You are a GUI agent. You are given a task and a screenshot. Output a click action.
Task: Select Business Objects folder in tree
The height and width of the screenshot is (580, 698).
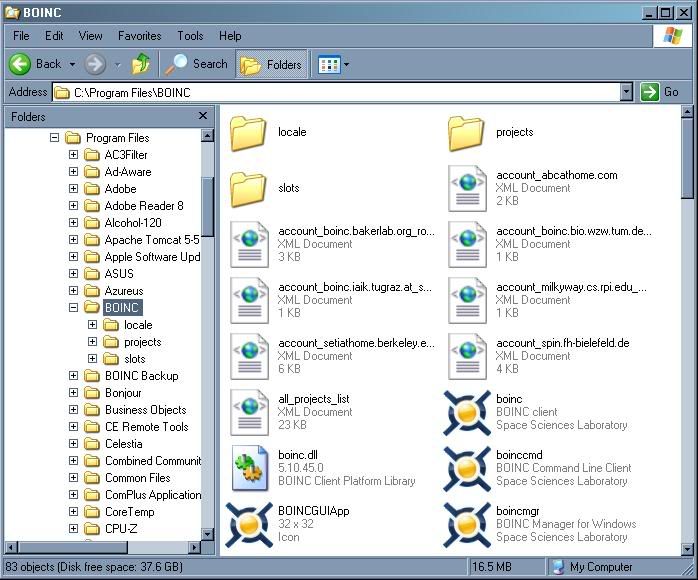(x=146, y=410)
